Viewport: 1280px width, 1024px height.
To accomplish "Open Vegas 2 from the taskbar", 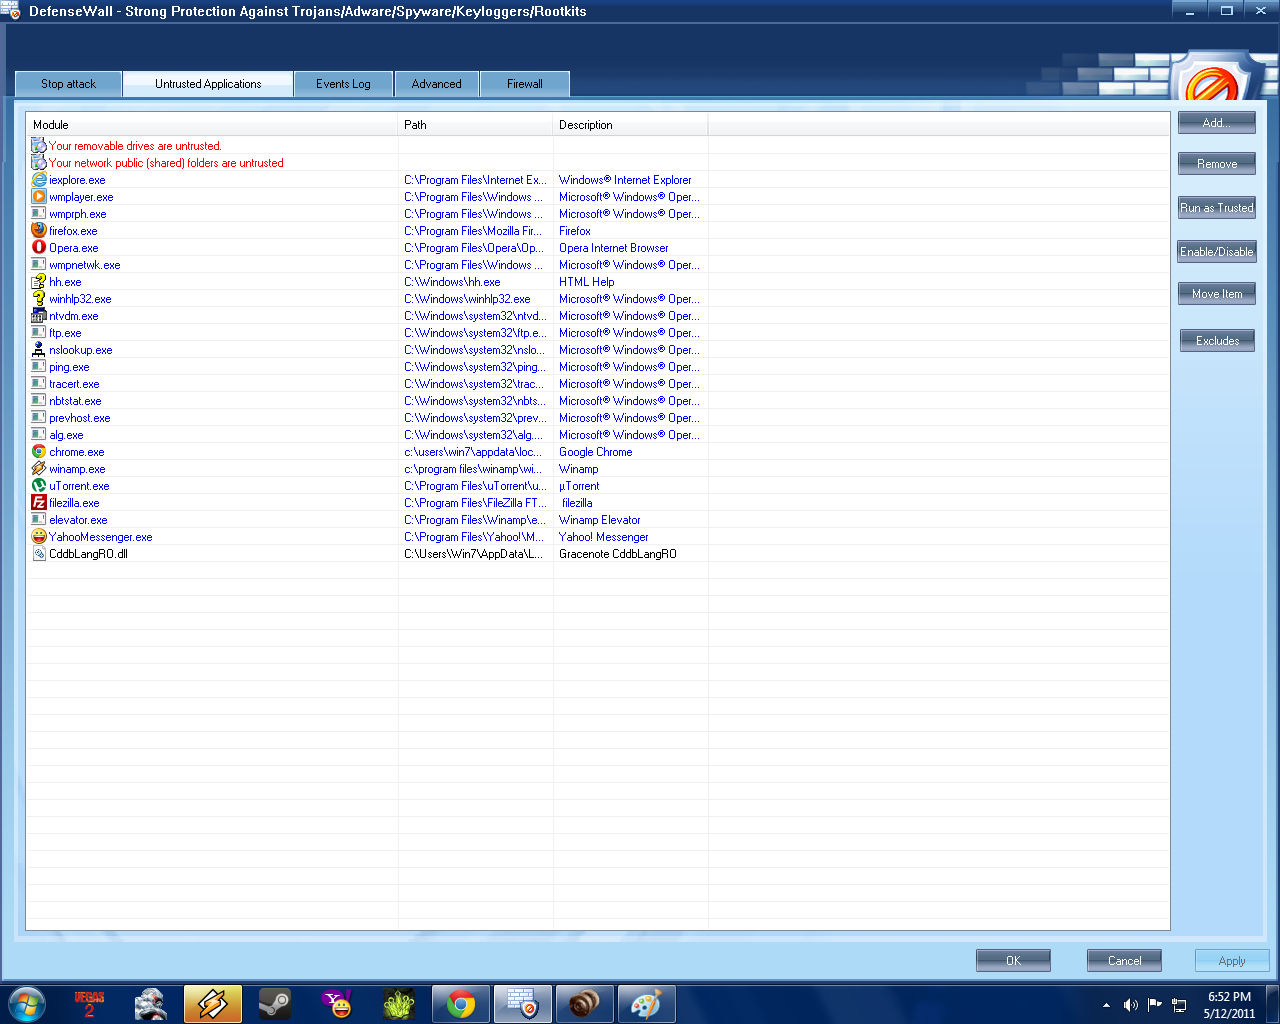I will tap(90, 1004).
